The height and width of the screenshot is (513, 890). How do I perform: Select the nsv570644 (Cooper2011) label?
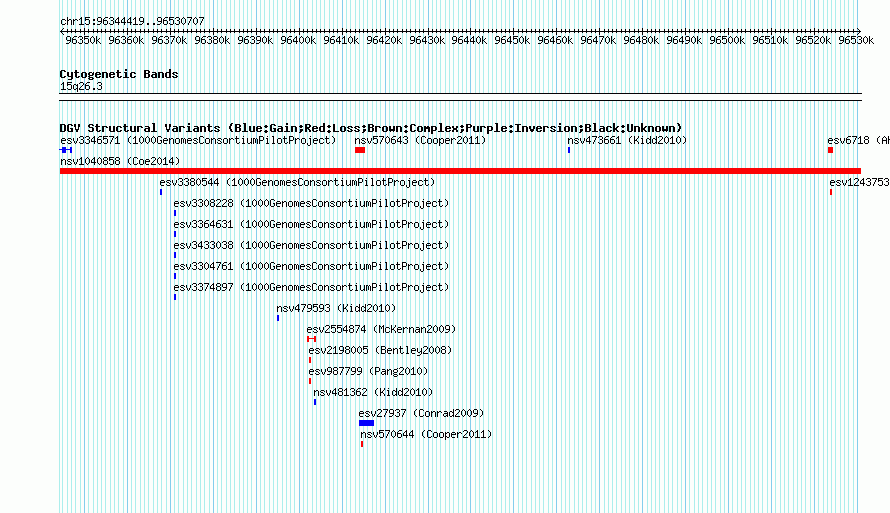click(426, 434)
